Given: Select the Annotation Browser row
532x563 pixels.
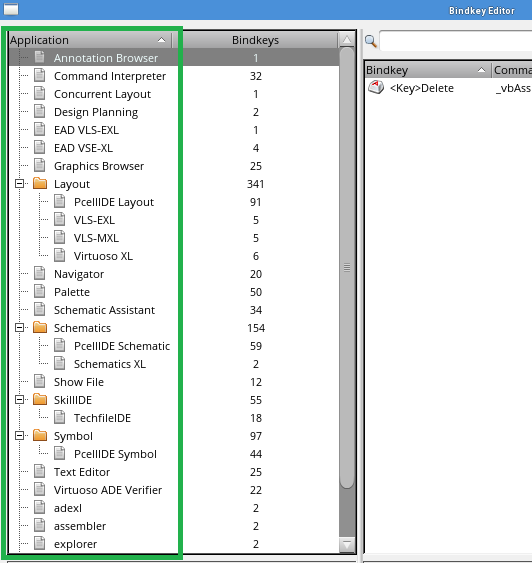Looking at the screenshot, I should point(174,57).
